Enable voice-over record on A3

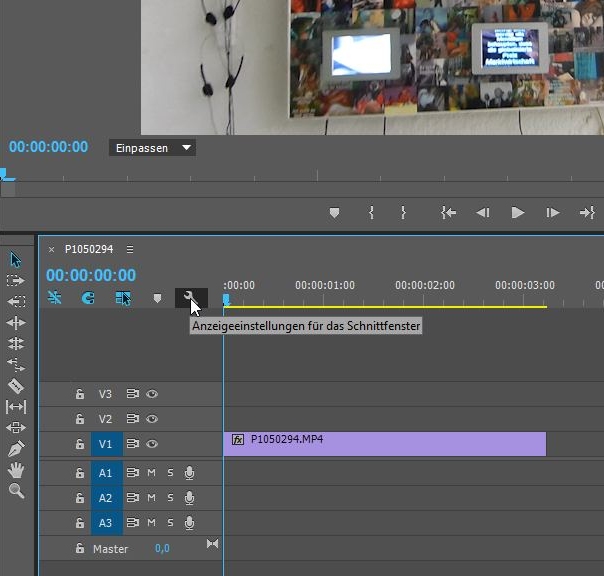coord(189,523)
